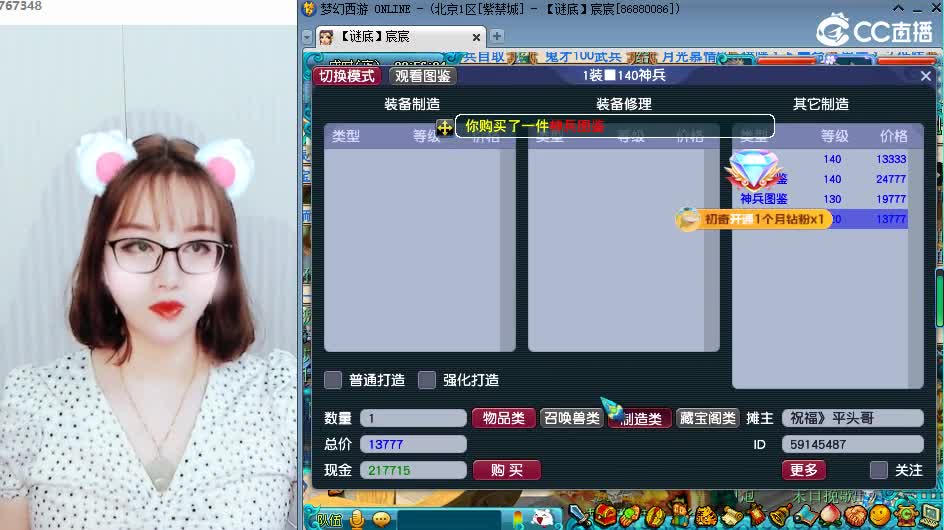944x530 pixels.
Task: Click the 初音开通1个月钻粉 notification banner
Action: 754,219
